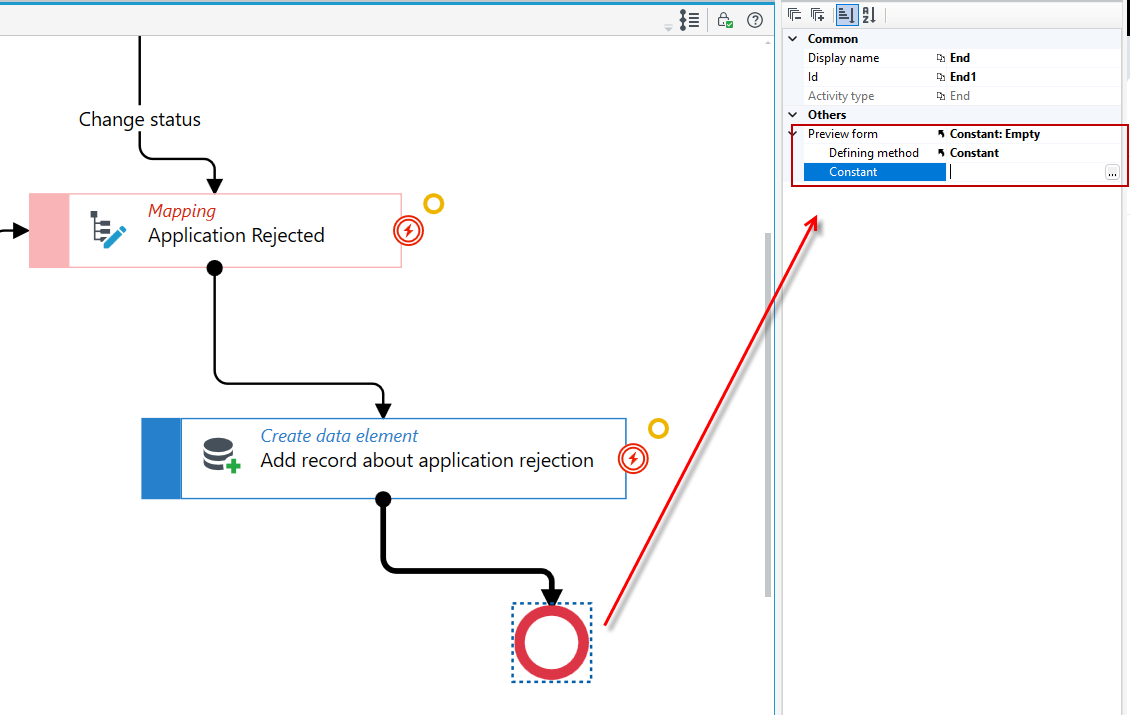Click the outline list icon in the diagram toolbar

pyautogui.click(x=689, y=20)
